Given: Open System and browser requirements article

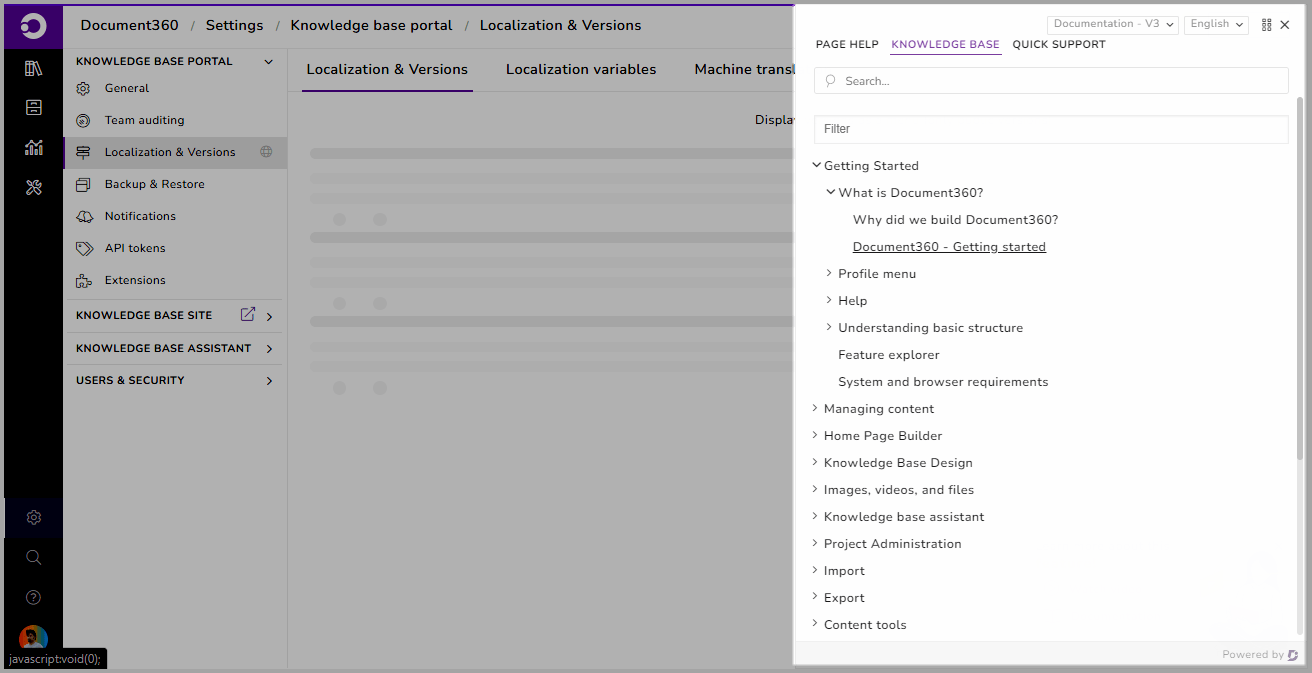Looking at the screenshot, I should 943,382.
